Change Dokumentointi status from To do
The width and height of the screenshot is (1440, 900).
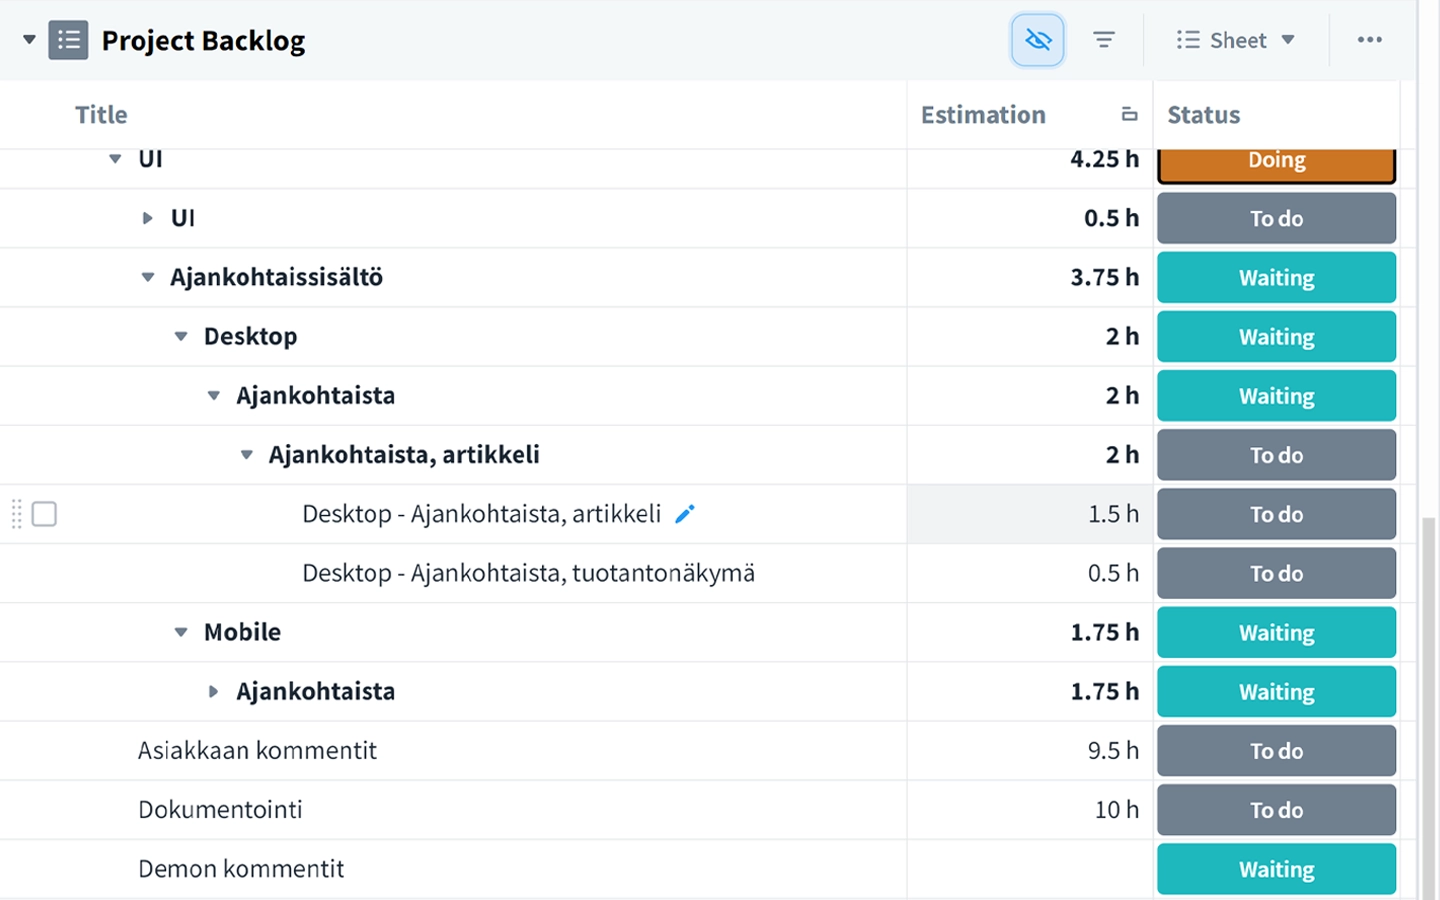coord(1276,810)
